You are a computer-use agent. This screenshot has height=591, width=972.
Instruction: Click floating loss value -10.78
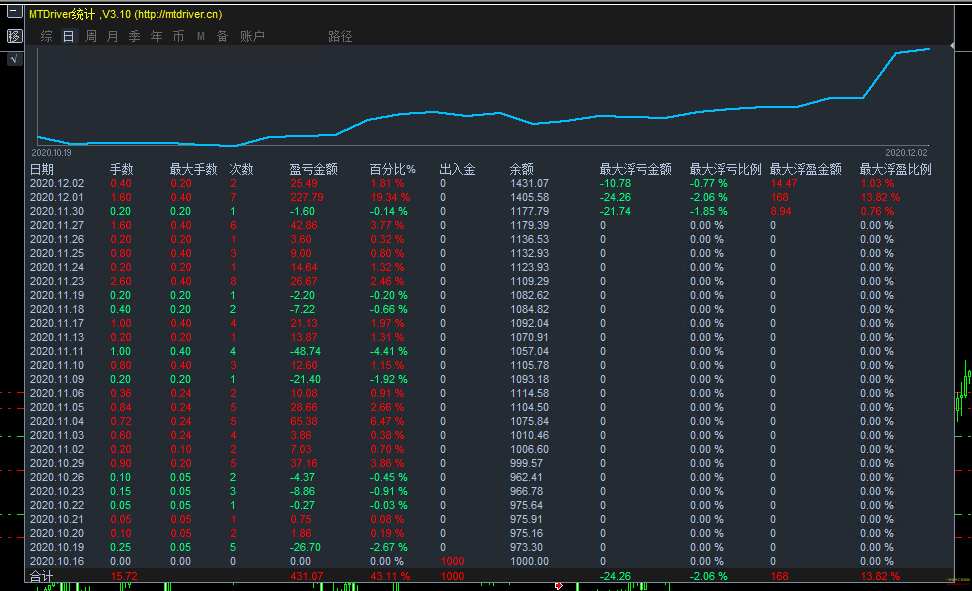pos(615,184)
